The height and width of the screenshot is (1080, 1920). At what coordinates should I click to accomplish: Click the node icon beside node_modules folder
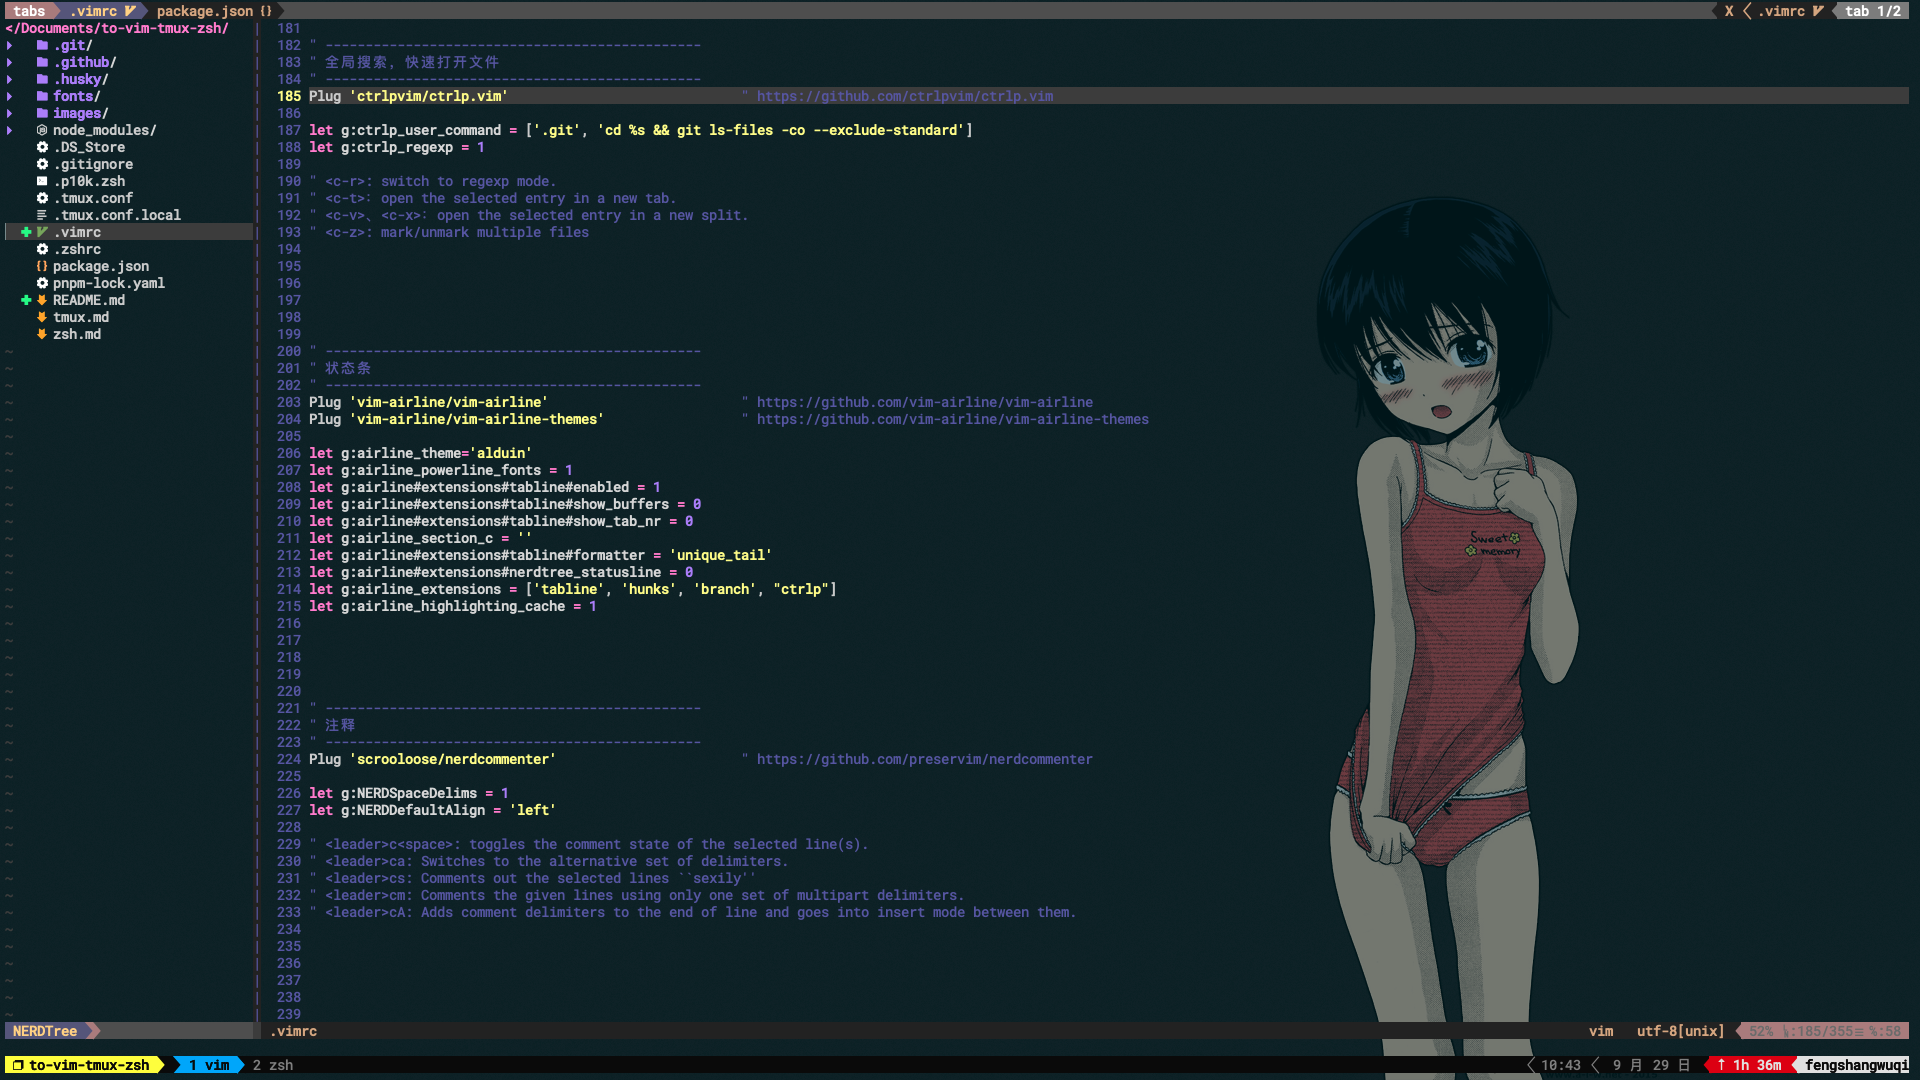[42, 130]
